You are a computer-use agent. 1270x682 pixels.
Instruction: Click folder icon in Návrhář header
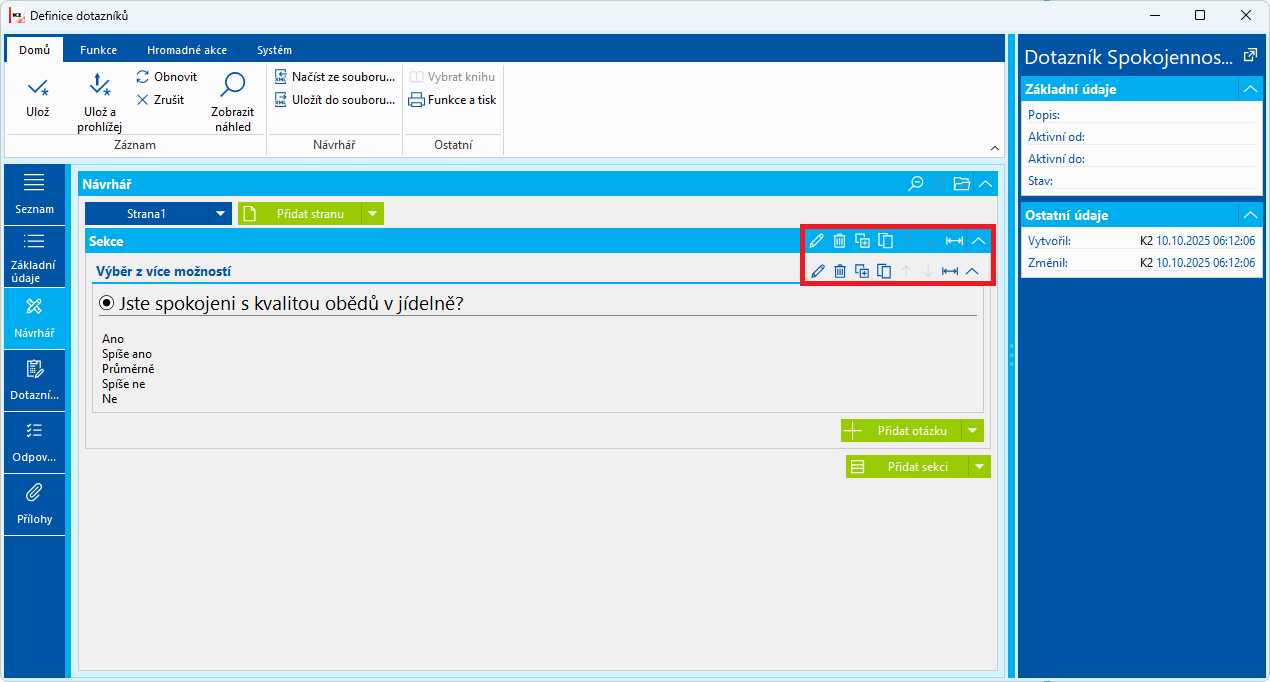961,184
